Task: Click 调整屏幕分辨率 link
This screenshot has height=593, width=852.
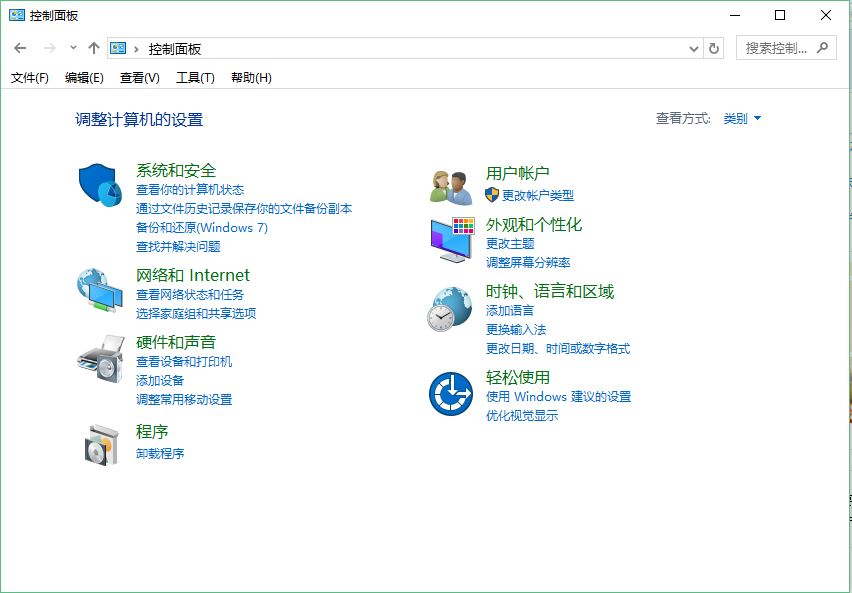Action: click(528, 263)
